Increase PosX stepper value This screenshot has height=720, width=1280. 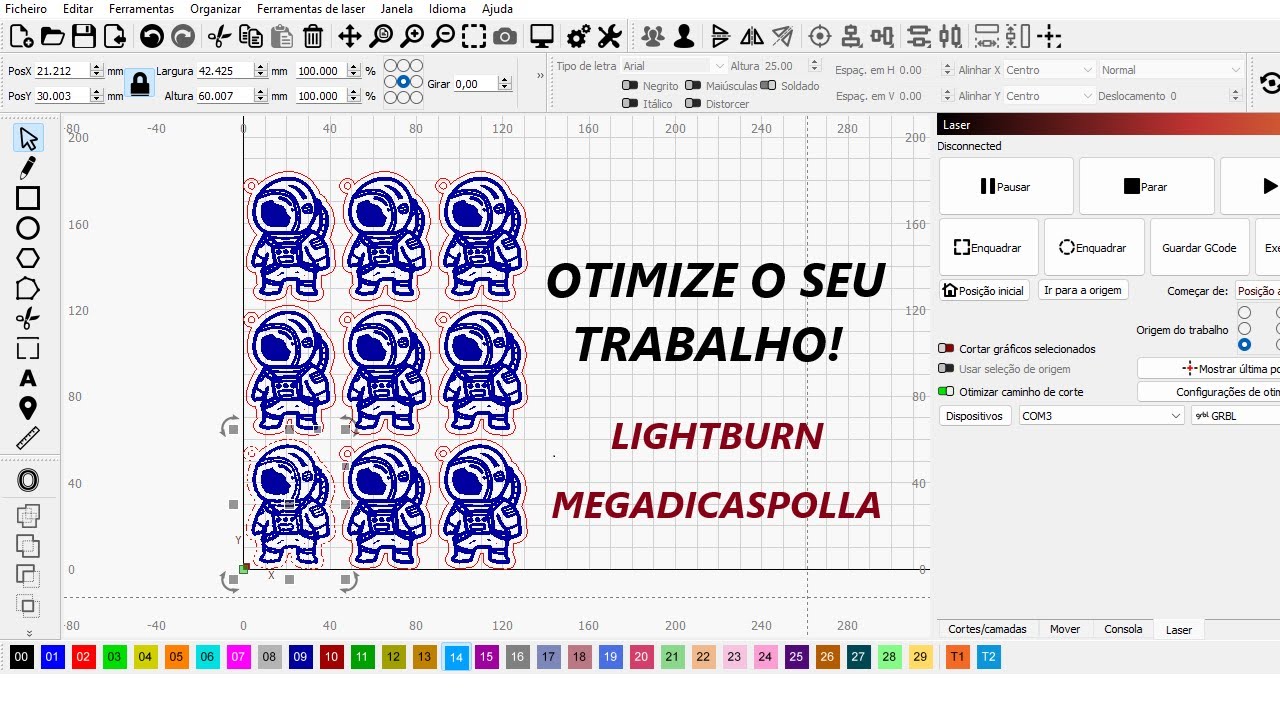96,67
